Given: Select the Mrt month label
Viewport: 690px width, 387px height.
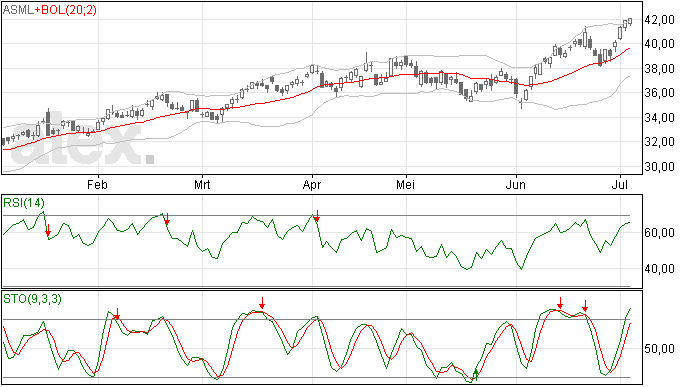Looking at the screenshot, I should pyautogui.click(x=202, y=184).
